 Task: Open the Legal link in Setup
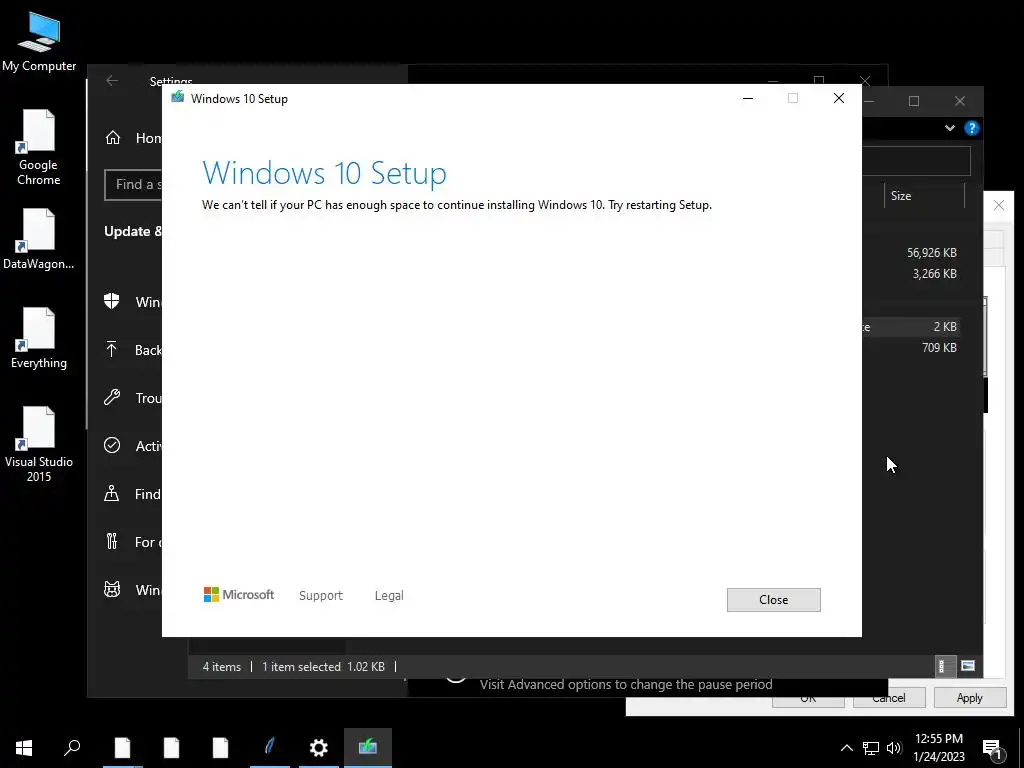pos(389,596)
